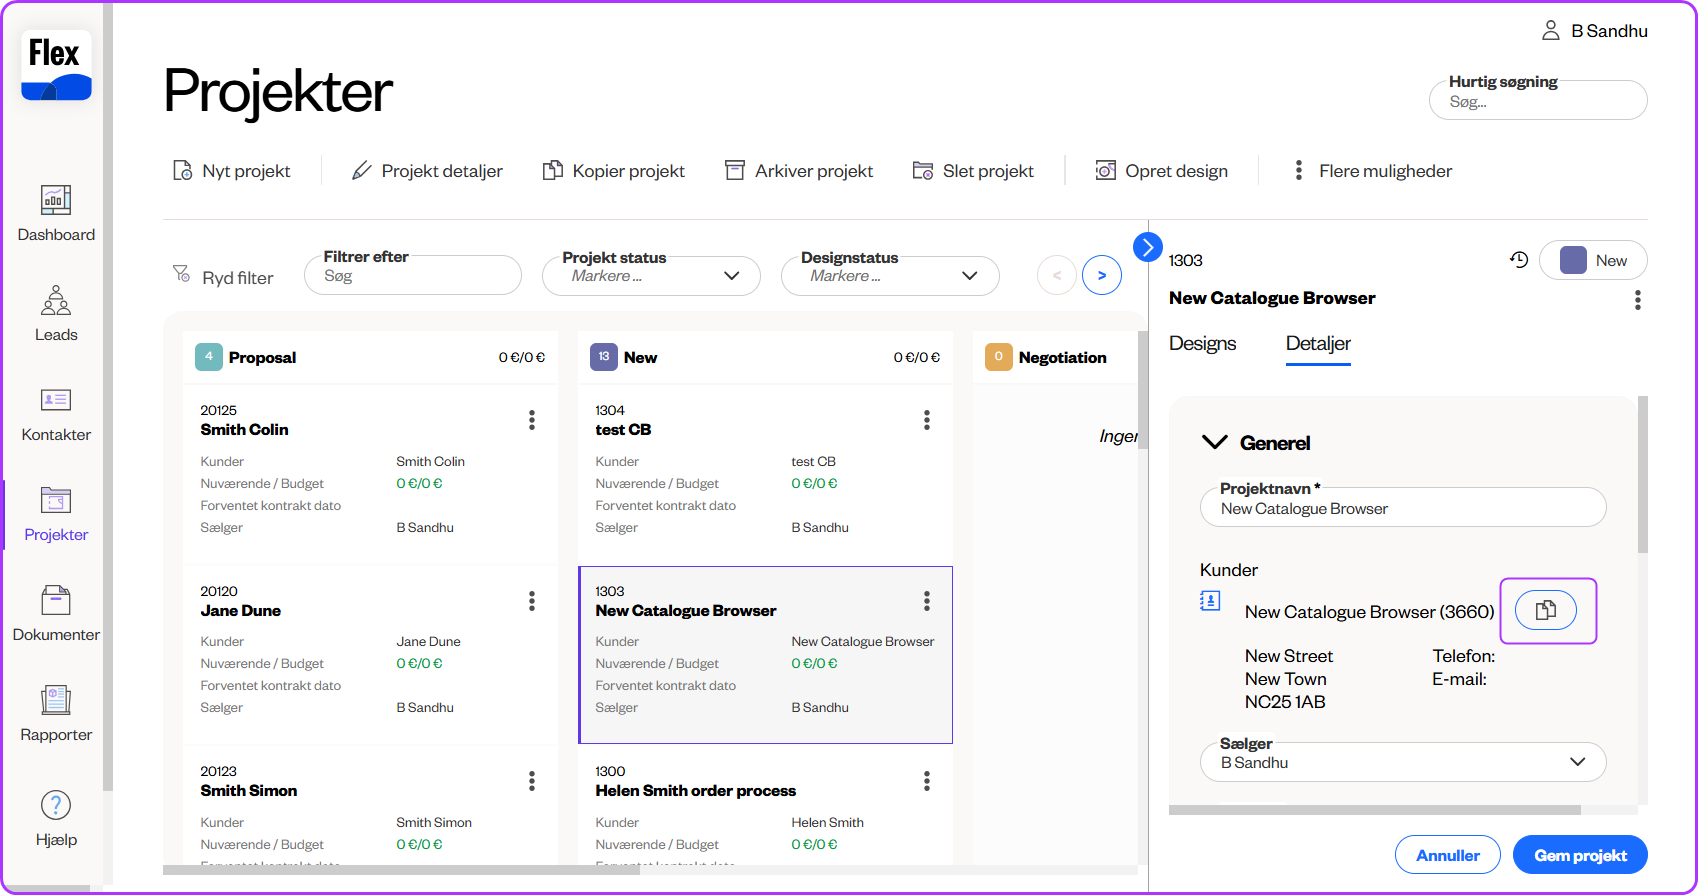Open Kontakter from the sidebar

pos(56,401)
